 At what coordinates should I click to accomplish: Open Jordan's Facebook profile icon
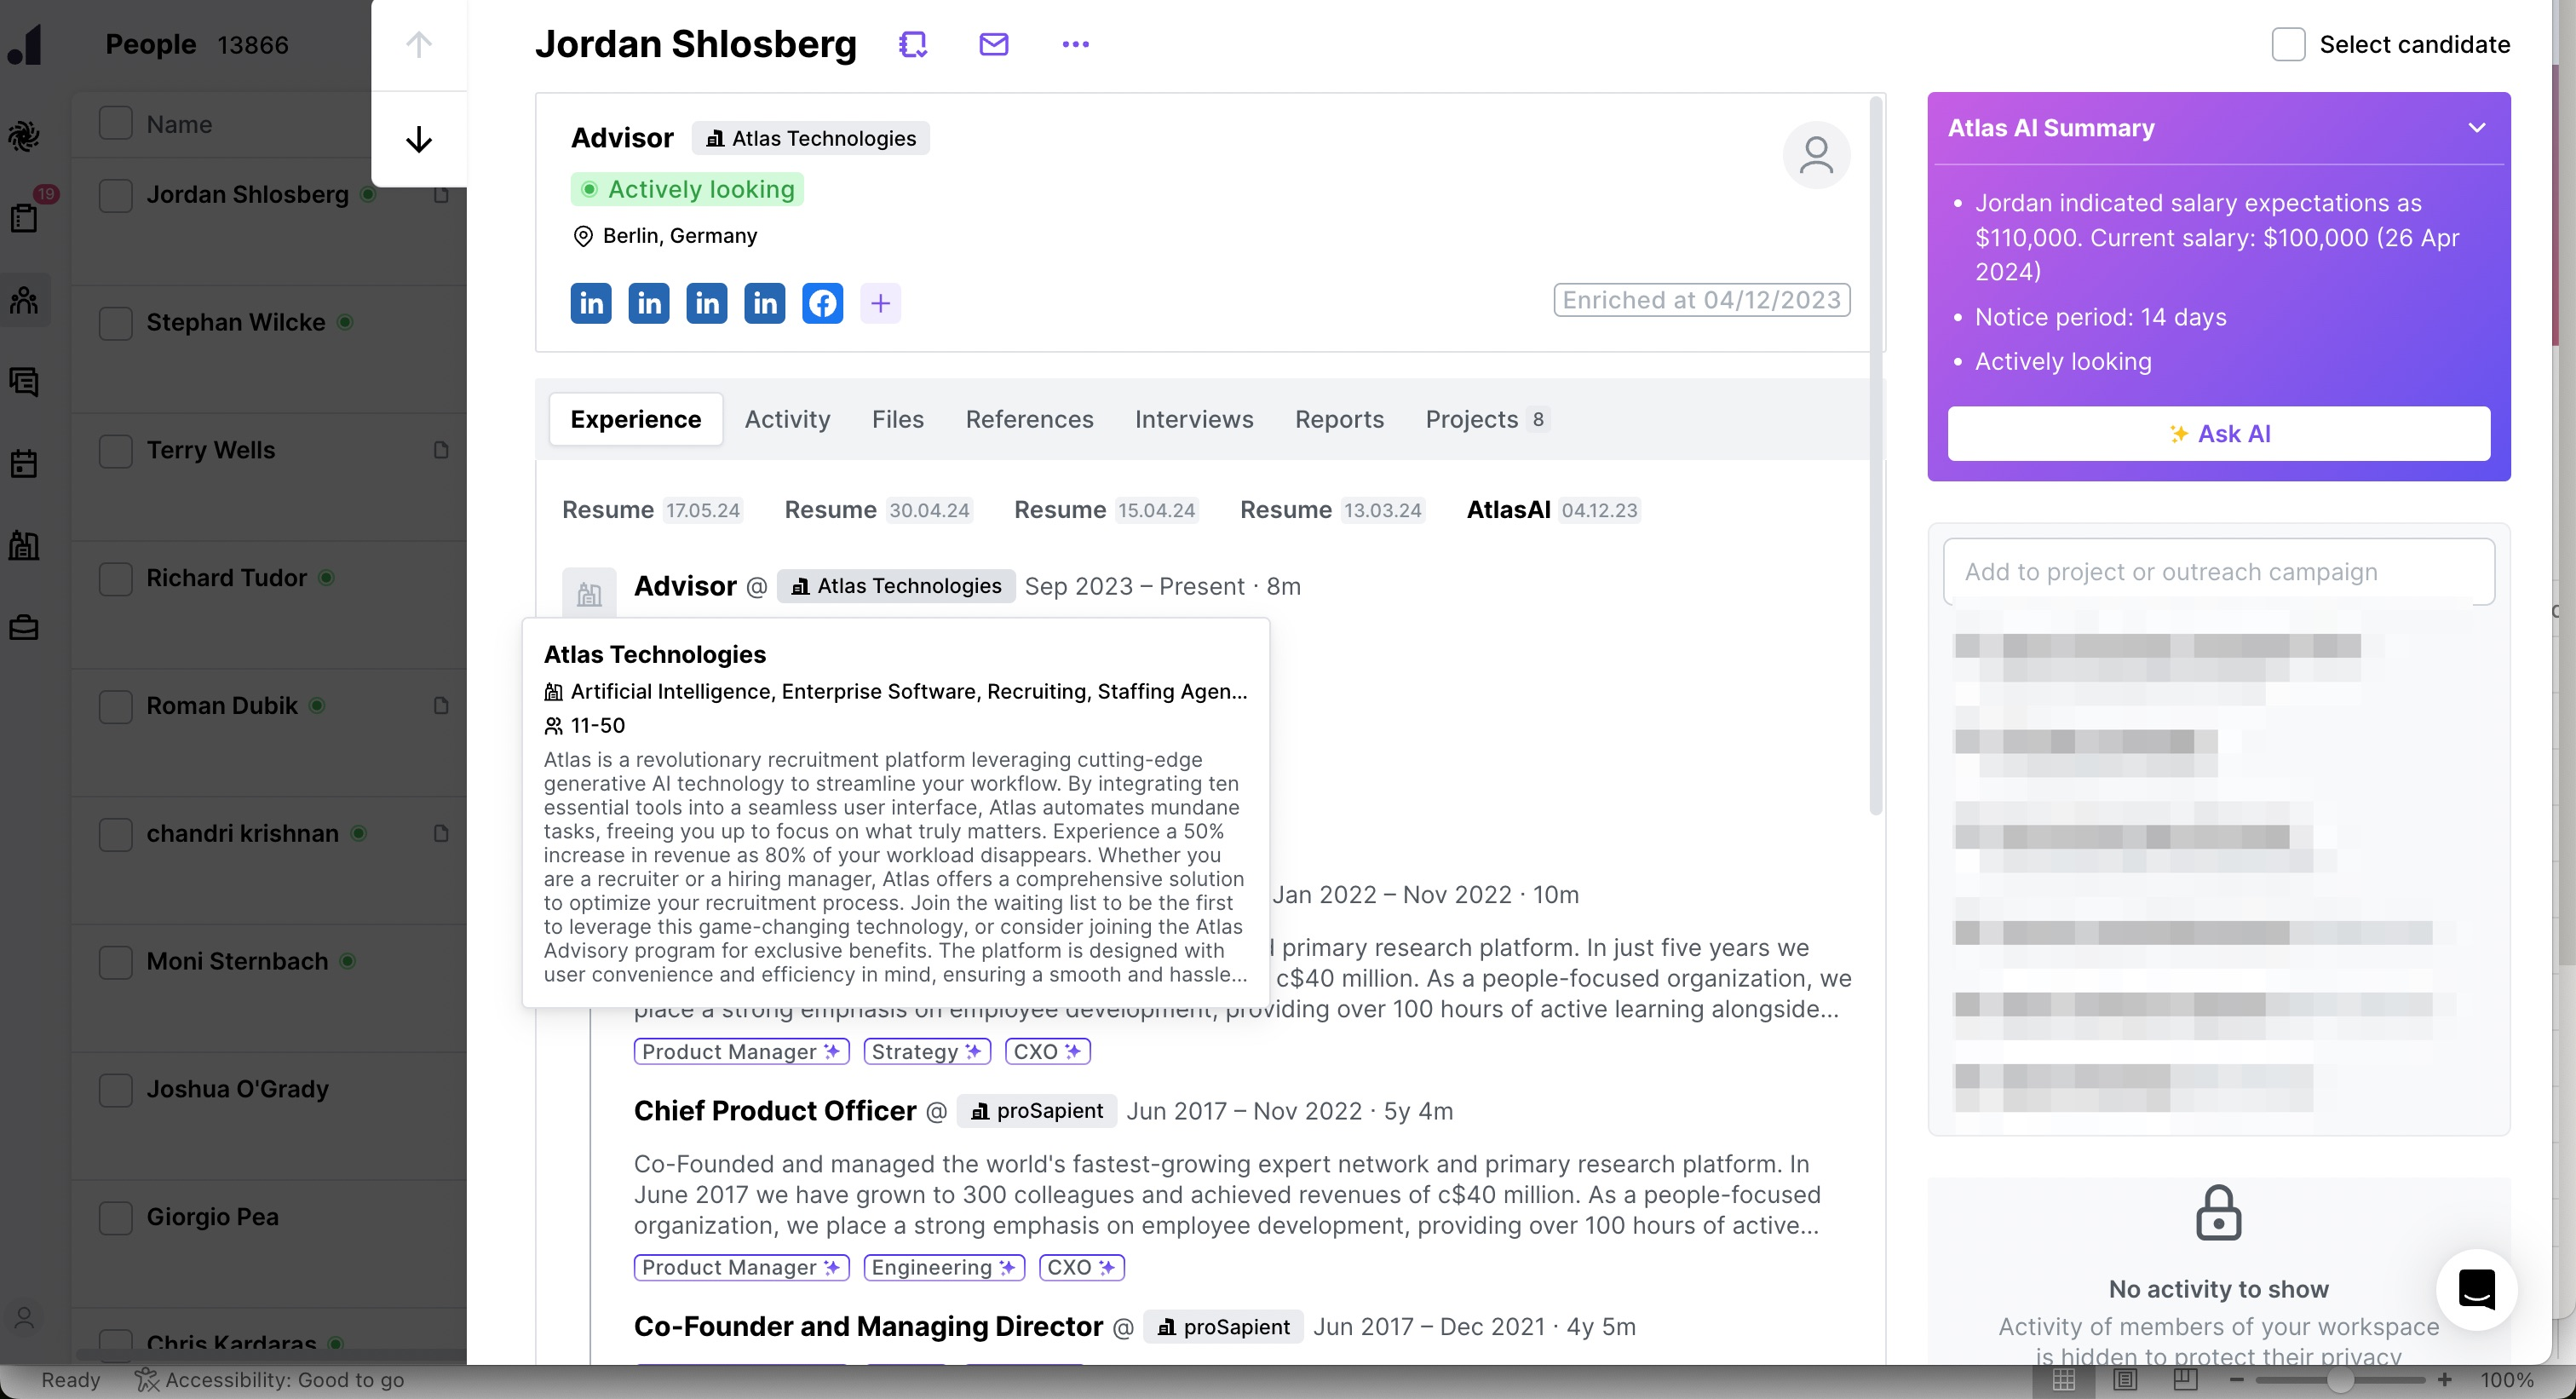(822, 303)
